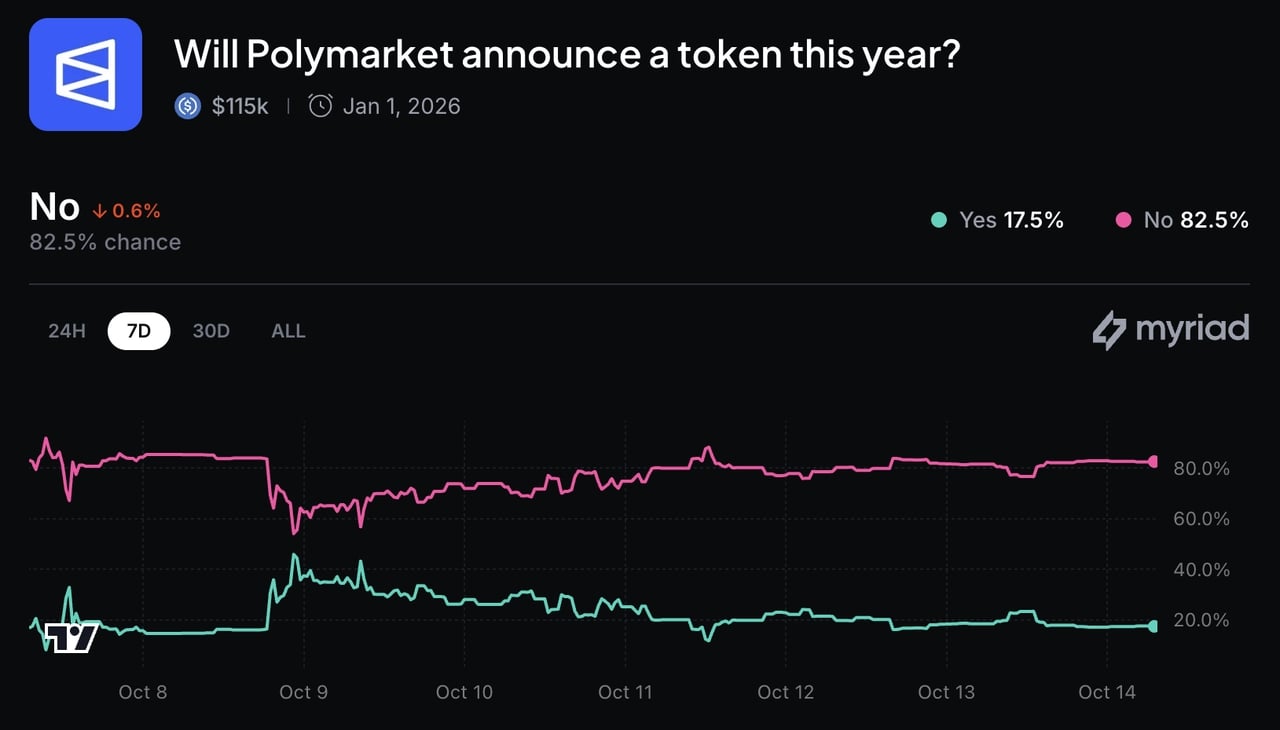Click the latest pink data point marker

click(x=1152, y=462)
